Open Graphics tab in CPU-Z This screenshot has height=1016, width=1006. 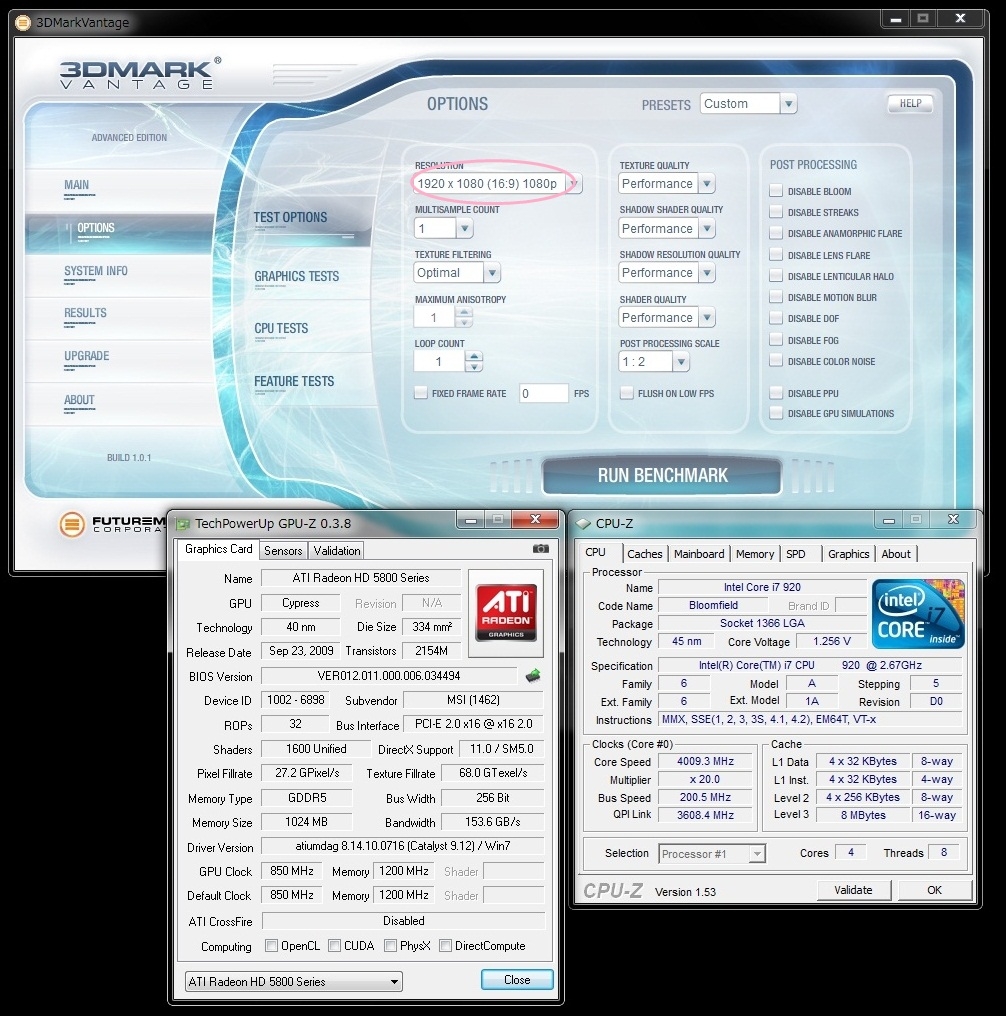click(x=849, y=554)
